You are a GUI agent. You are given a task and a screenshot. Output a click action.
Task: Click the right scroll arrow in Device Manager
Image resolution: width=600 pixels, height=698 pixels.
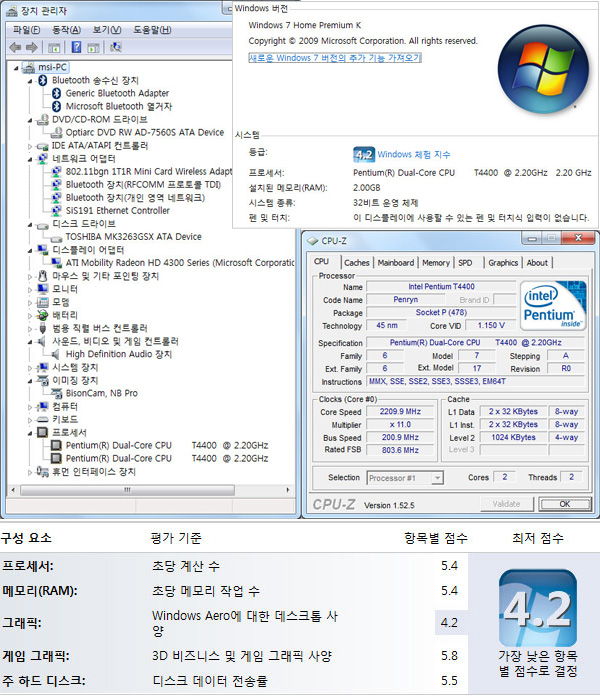tap(288, 490)
